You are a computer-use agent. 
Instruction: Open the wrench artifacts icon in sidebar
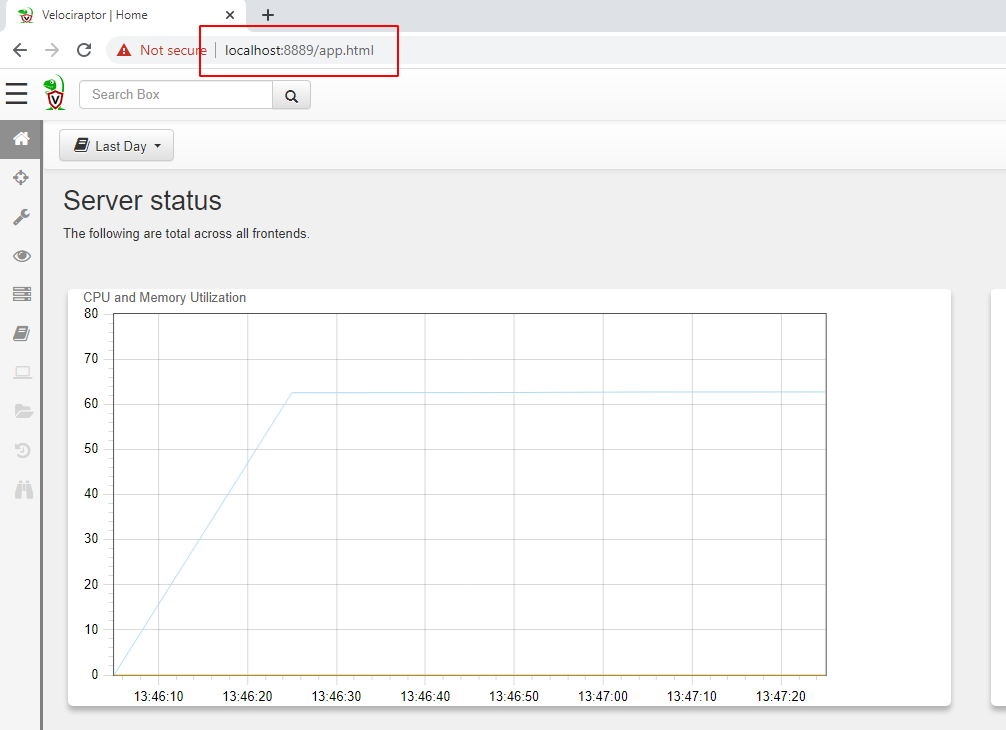point(21,217)
